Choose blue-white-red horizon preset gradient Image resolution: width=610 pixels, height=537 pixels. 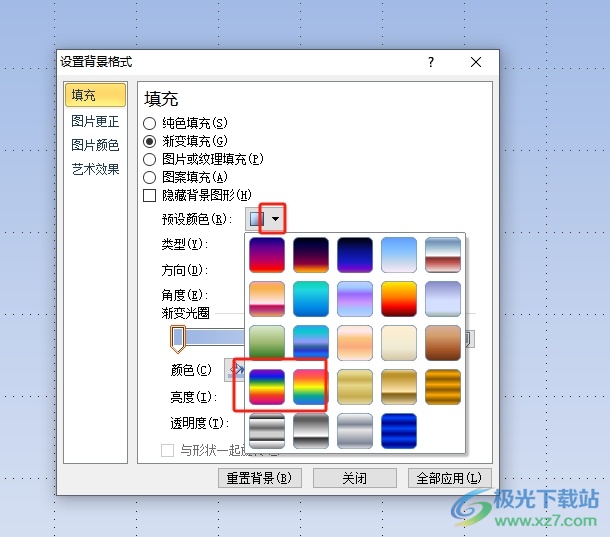click(x=443, y=255)
